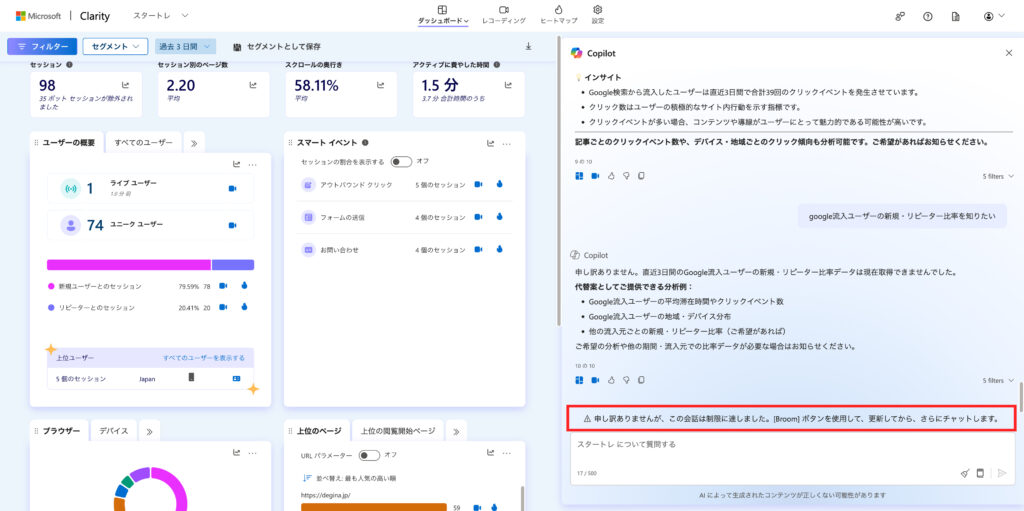Toggle session percentage display in Smart Events

pos(401,161)
